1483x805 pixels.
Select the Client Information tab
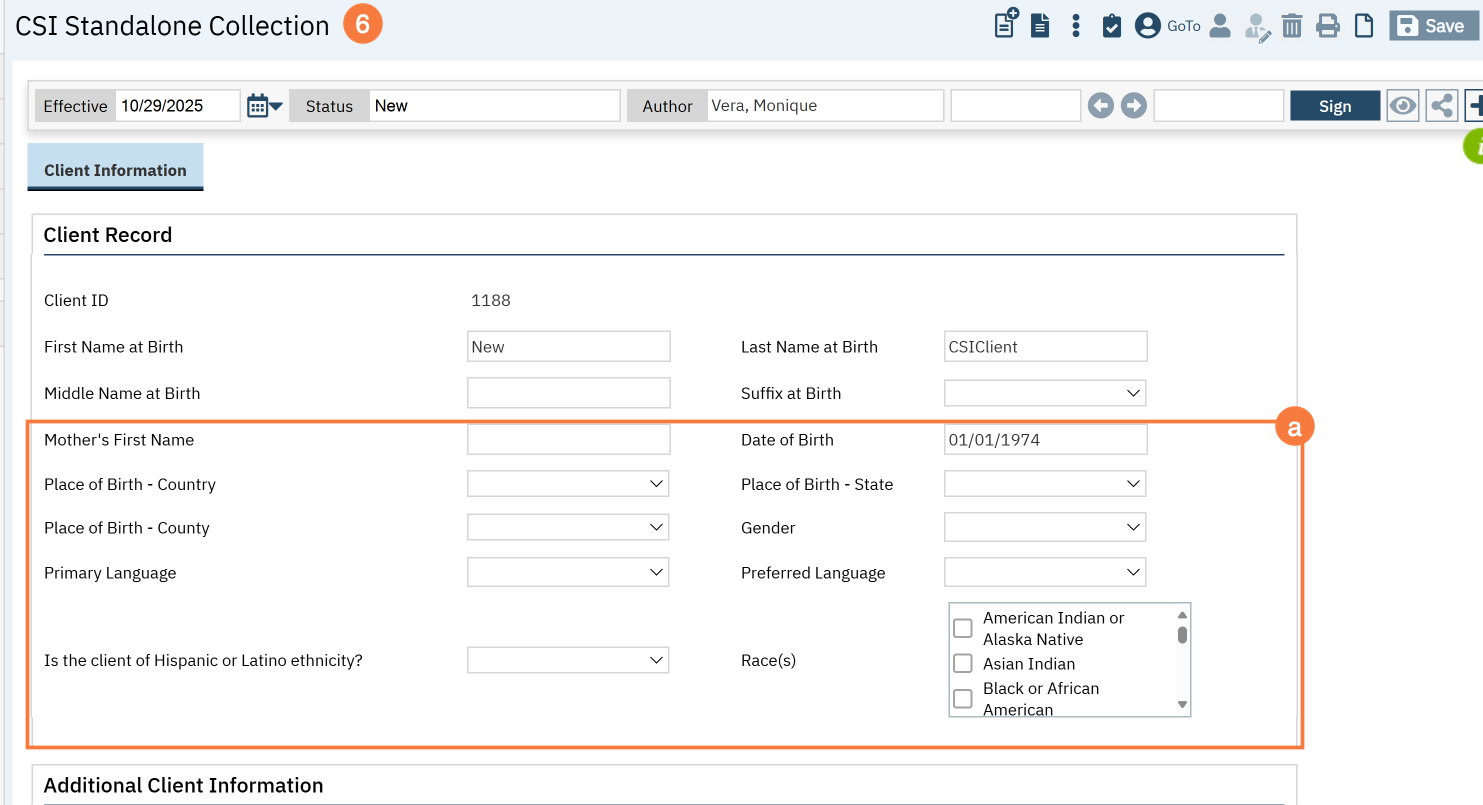click(115, 170)
